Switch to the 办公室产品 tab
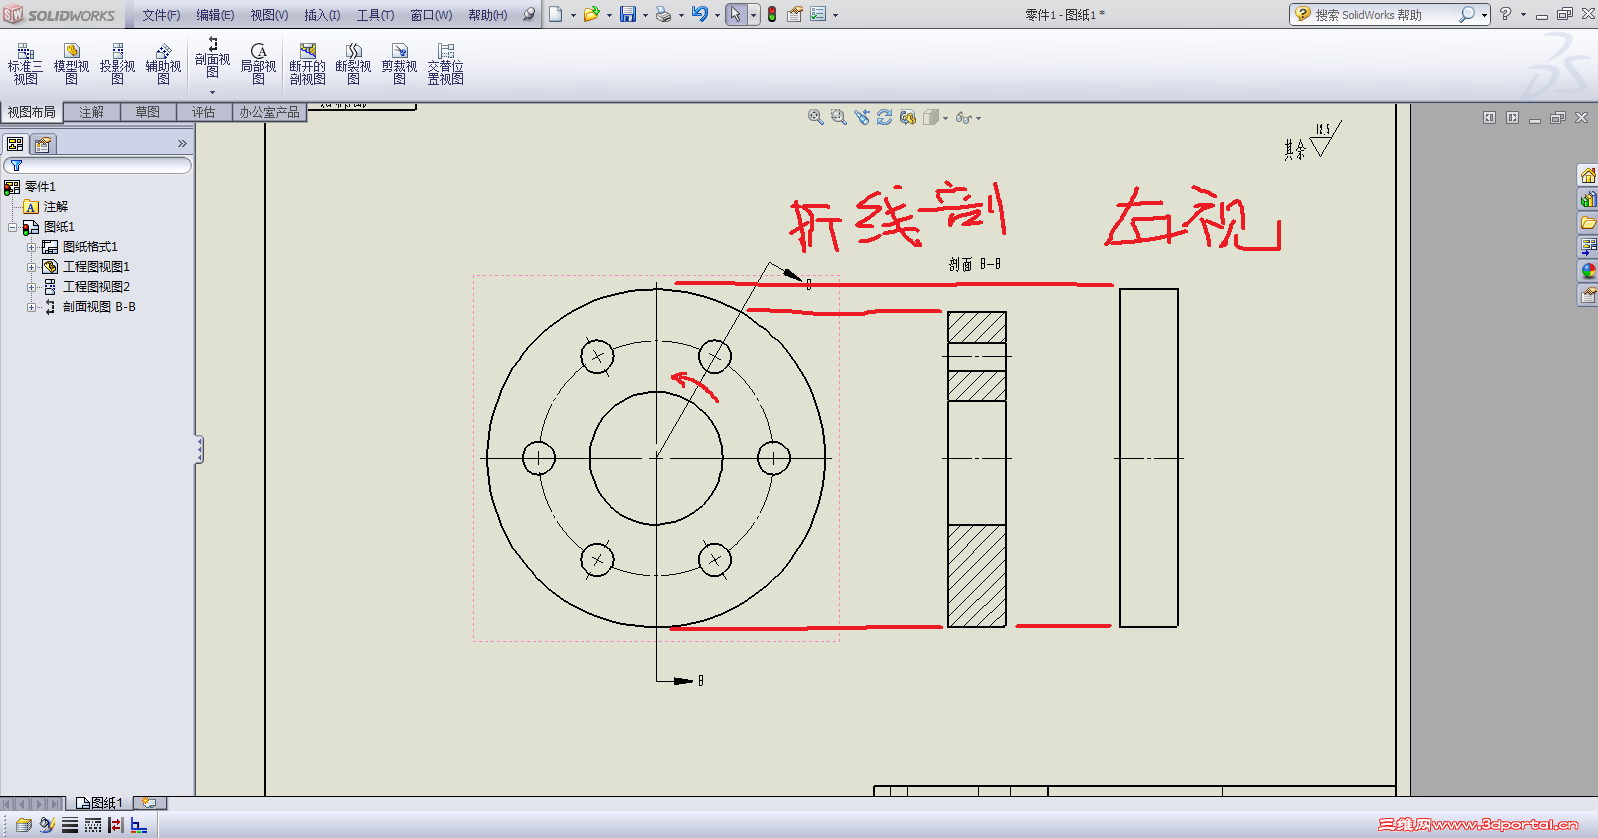 269,112
